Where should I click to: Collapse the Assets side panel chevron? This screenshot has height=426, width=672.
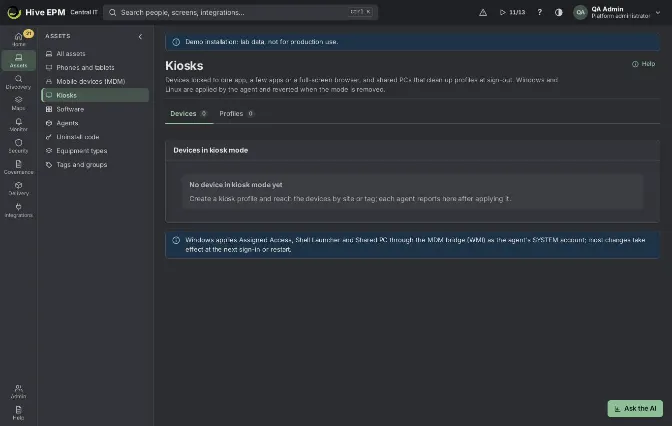coord(140,36)
